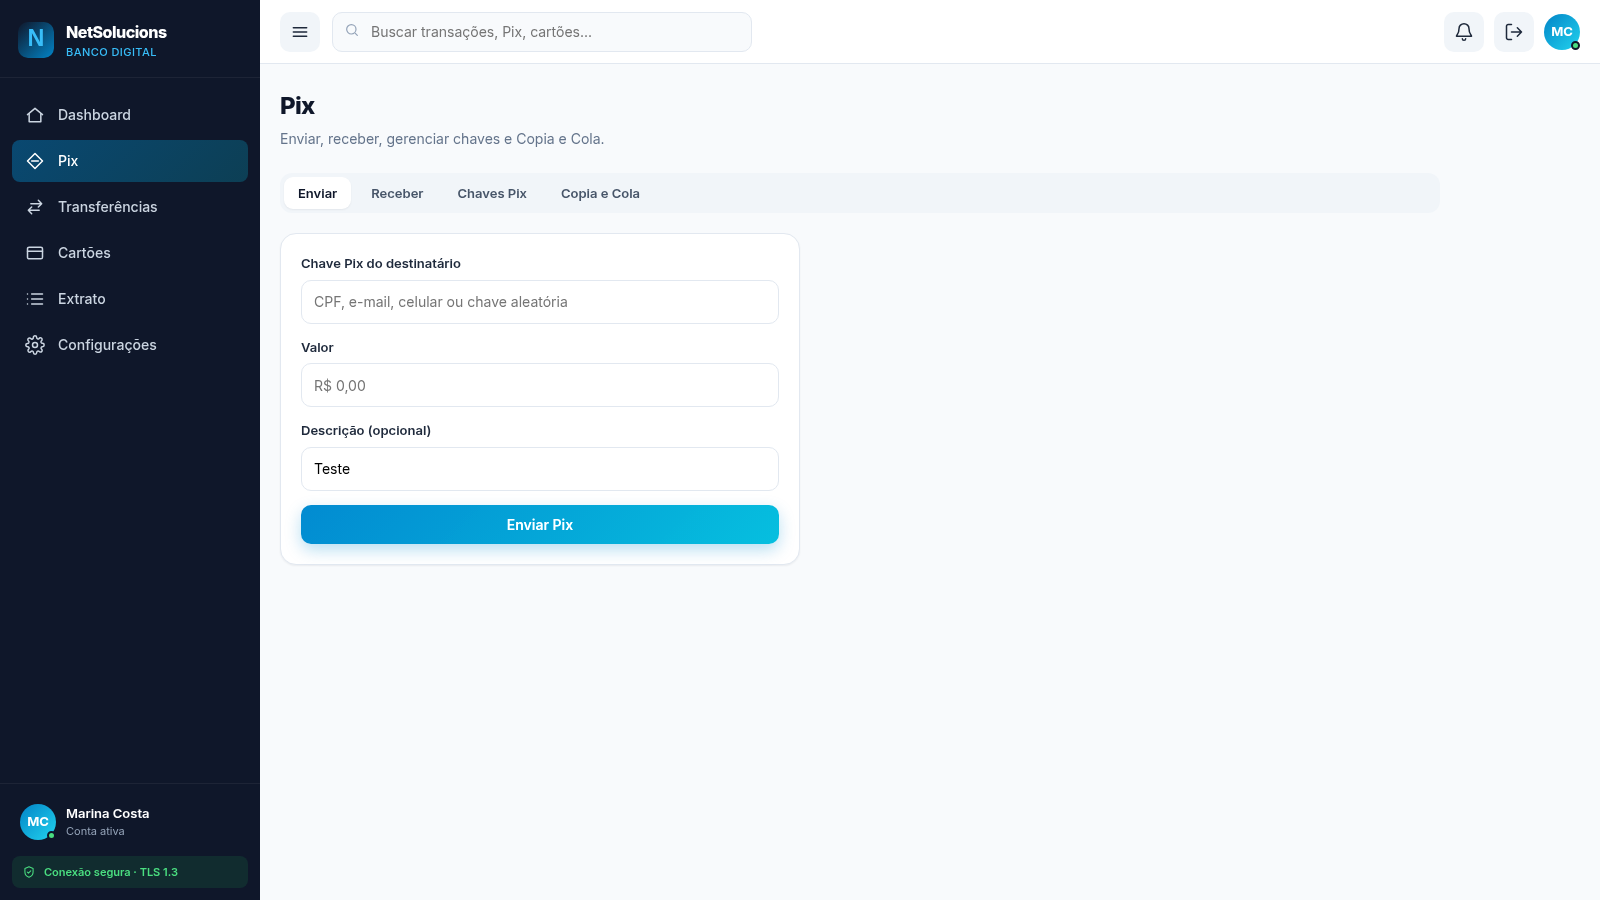Open the MC profile avatar in header
1600x900 pixels.
(x=1562, y=32)
